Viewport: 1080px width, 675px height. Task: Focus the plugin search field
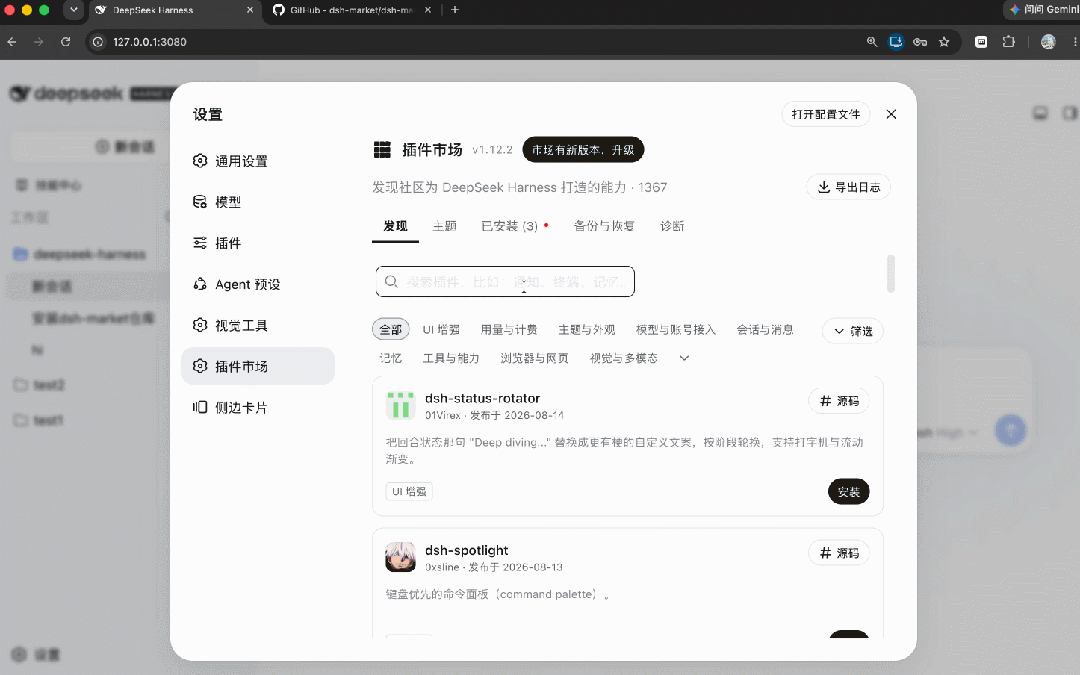tap(505, 282)
